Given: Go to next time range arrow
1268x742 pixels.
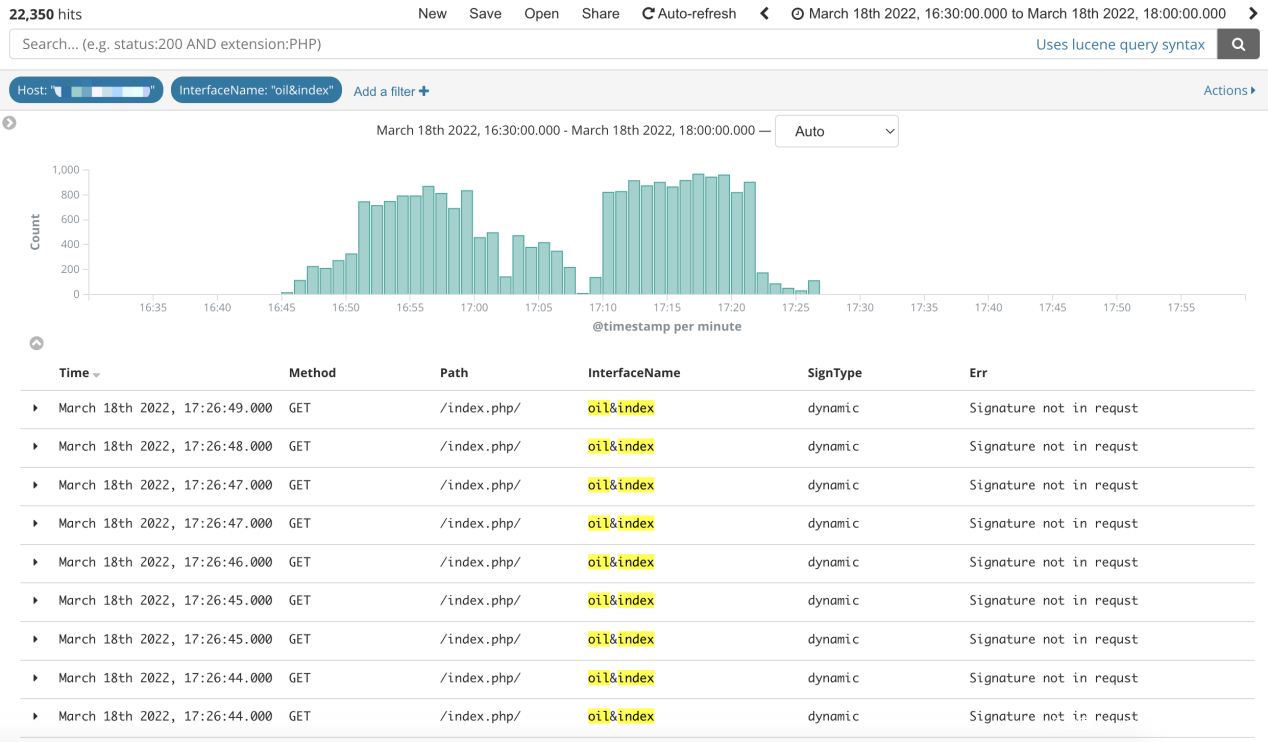Looking at the screenshot, I should coord(1253,14).
